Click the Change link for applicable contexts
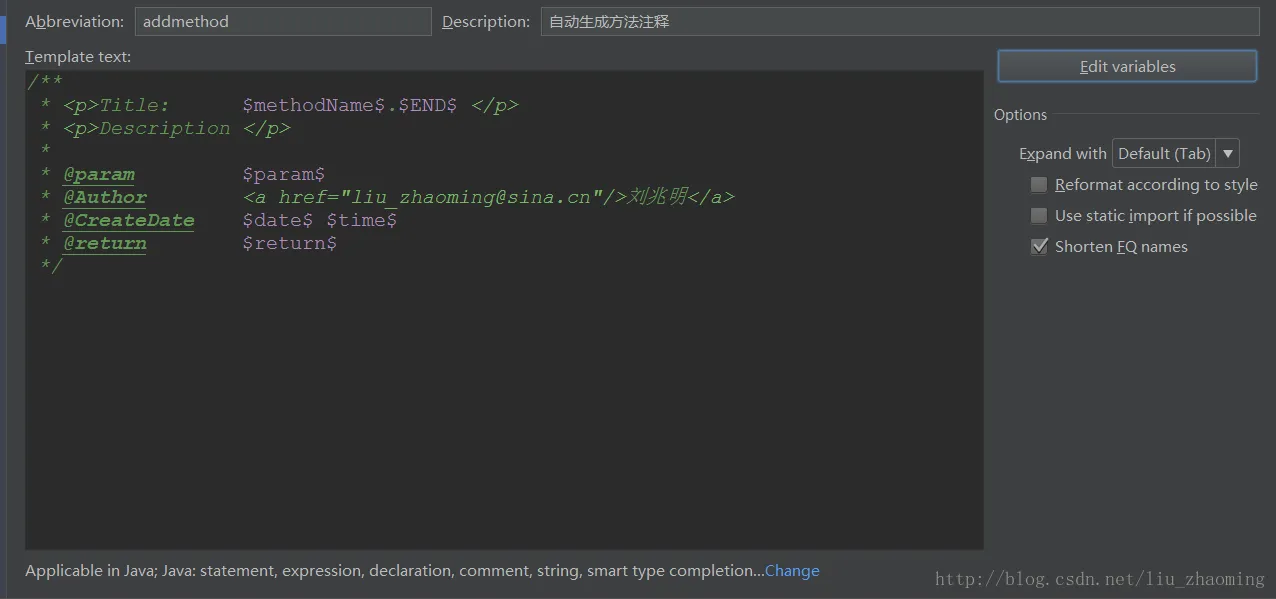Screen dimensions: 1276x599 (x=792, y=571)
